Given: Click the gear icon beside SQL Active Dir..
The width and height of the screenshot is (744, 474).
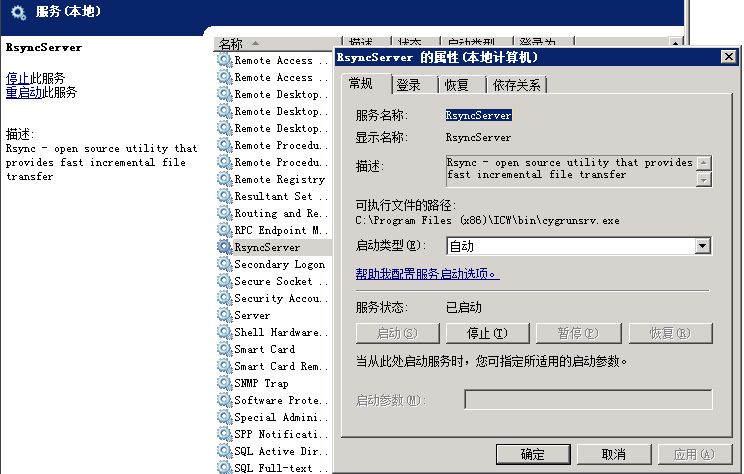Looking at the screenshot, I should tap(224, 451).
